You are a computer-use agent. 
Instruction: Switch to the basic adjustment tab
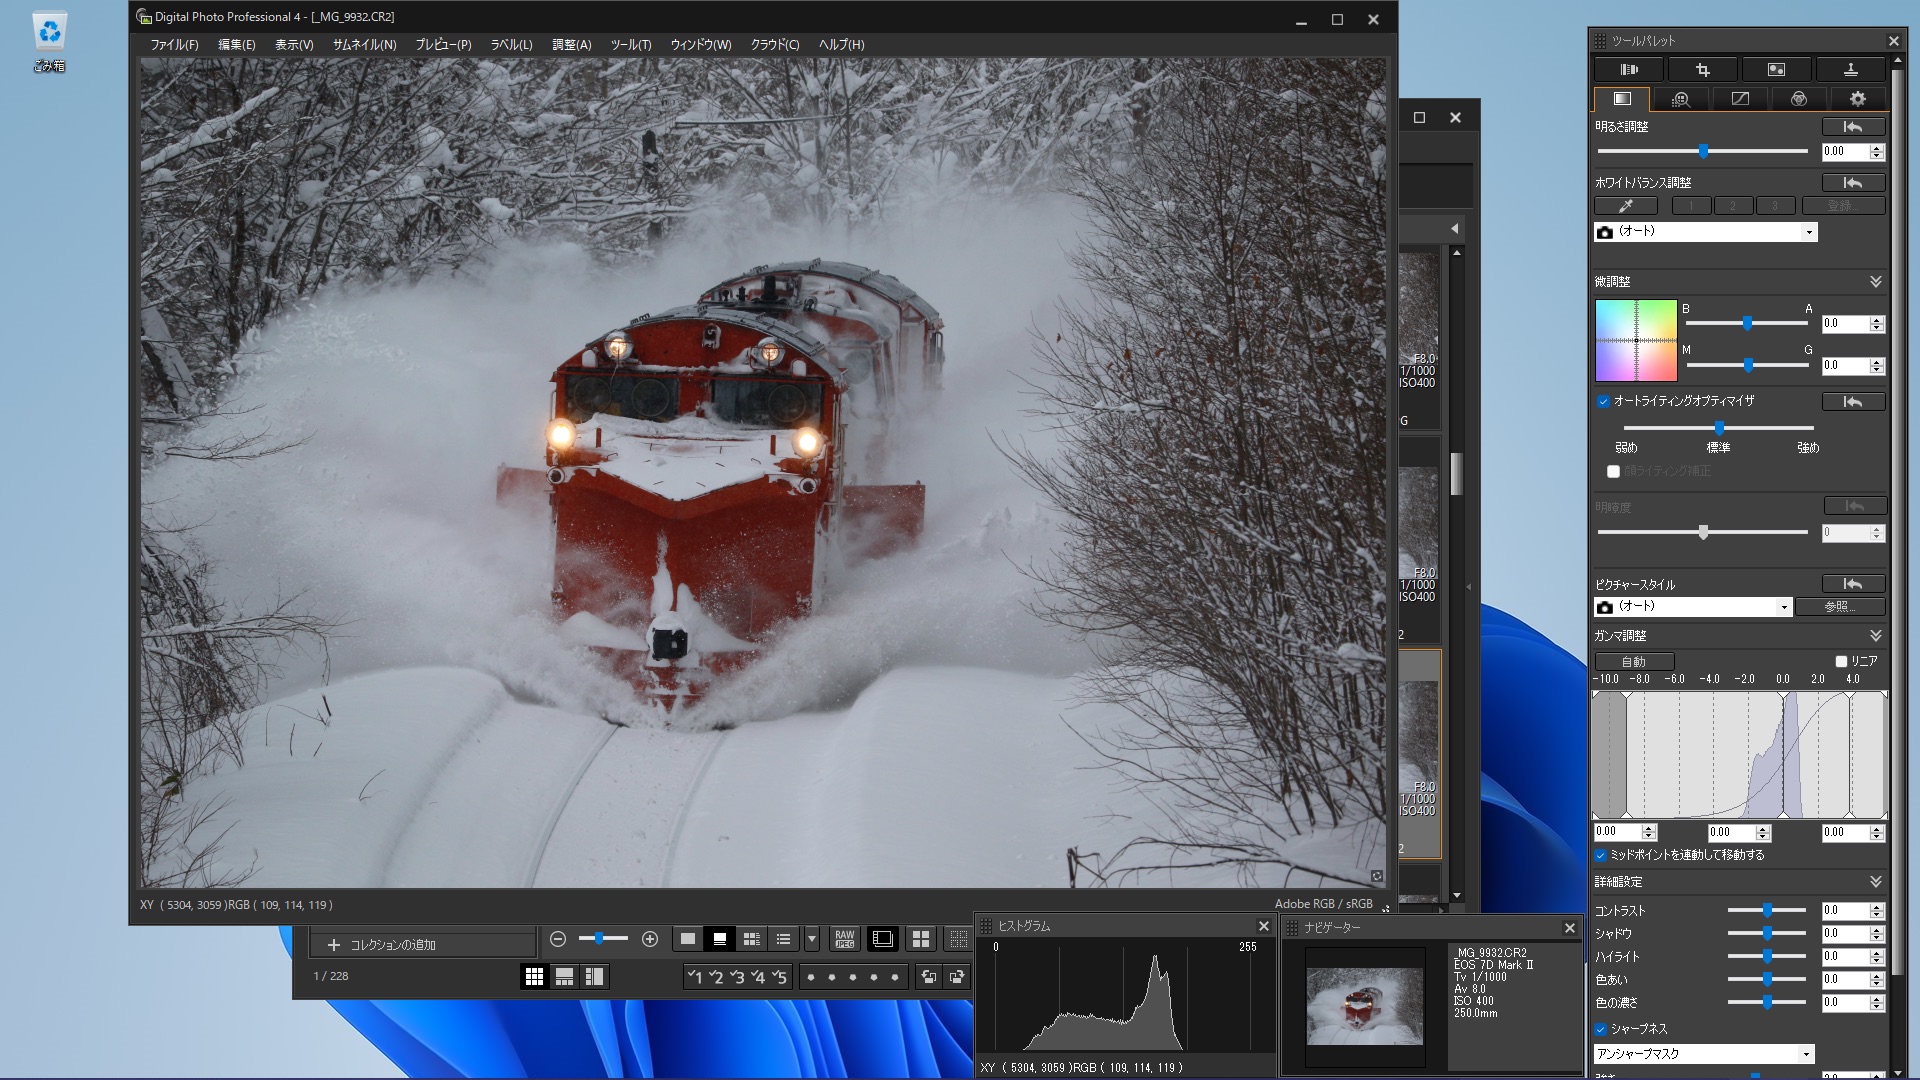(1622, 99)
